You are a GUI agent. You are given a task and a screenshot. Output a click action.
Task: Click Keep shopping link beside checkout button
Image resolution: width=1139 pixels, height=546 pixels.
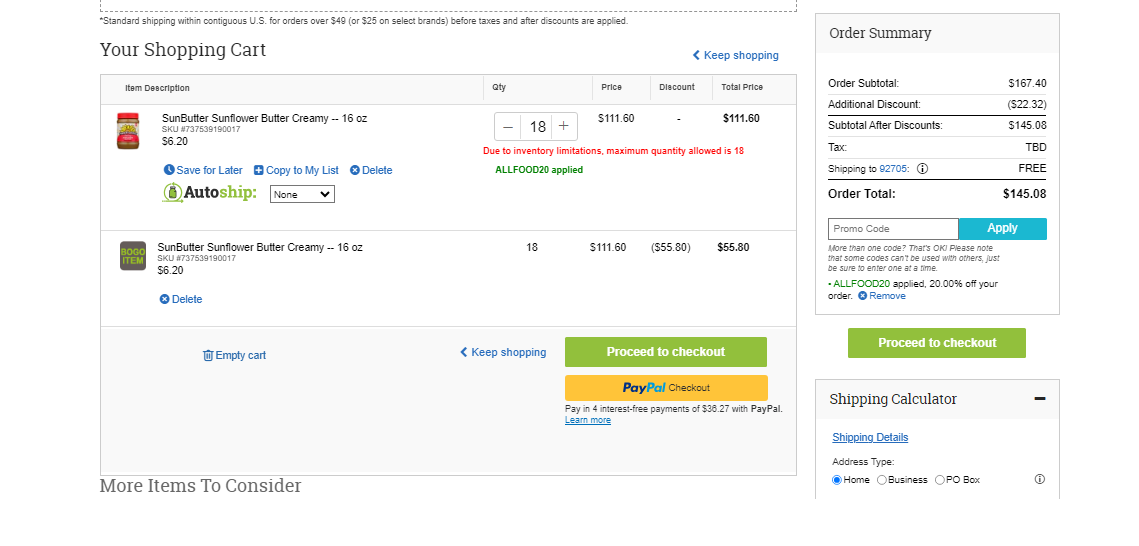click(503, 352)
